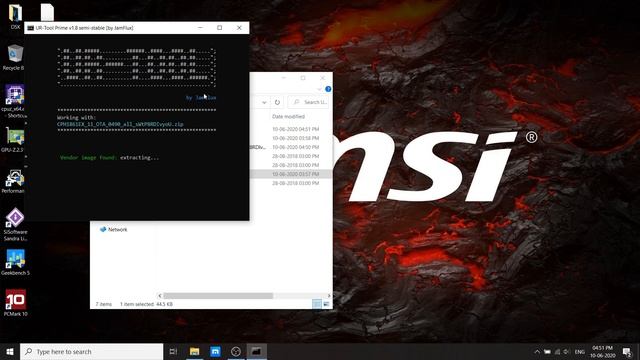The width and height of the screenshot is (640, 360).
Task: Maximize the UR-Tool Prime console window
Action: (220, 28)
